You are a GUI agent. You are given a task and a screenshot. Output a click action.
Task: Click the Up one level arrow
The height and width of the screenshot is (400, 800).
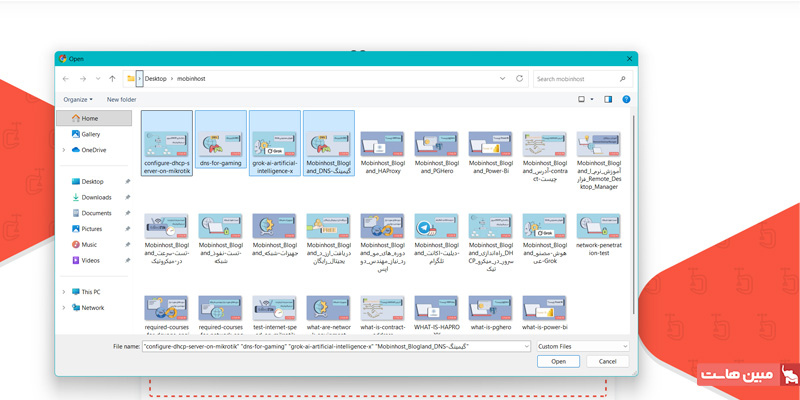[113, 78]
